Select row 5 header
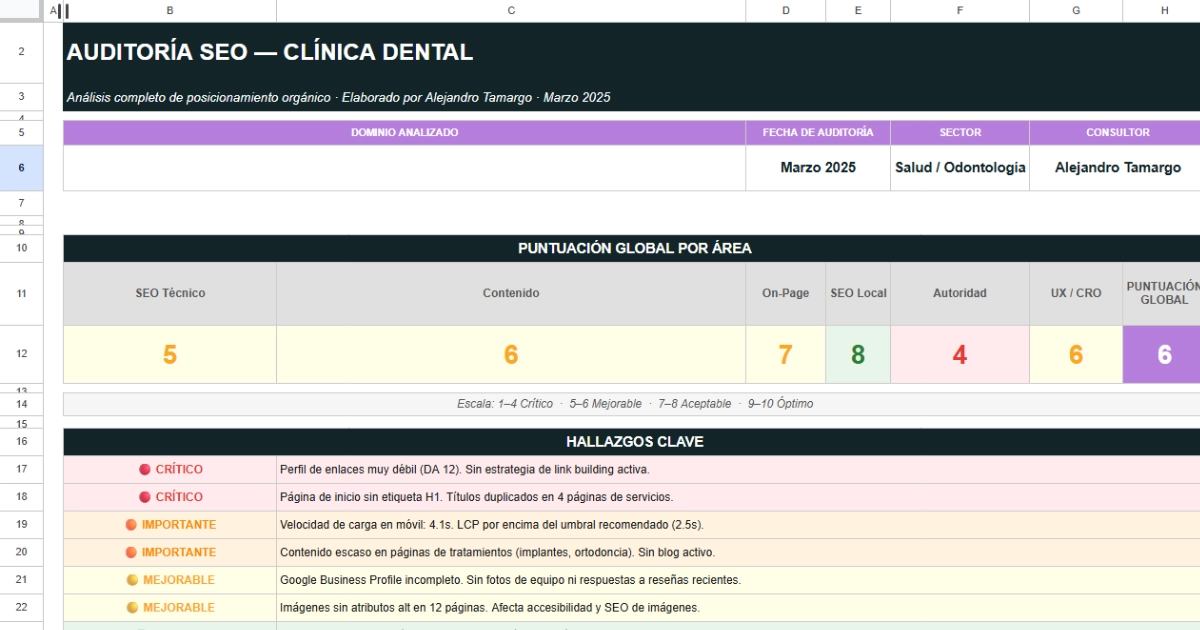 pos(21,133)
